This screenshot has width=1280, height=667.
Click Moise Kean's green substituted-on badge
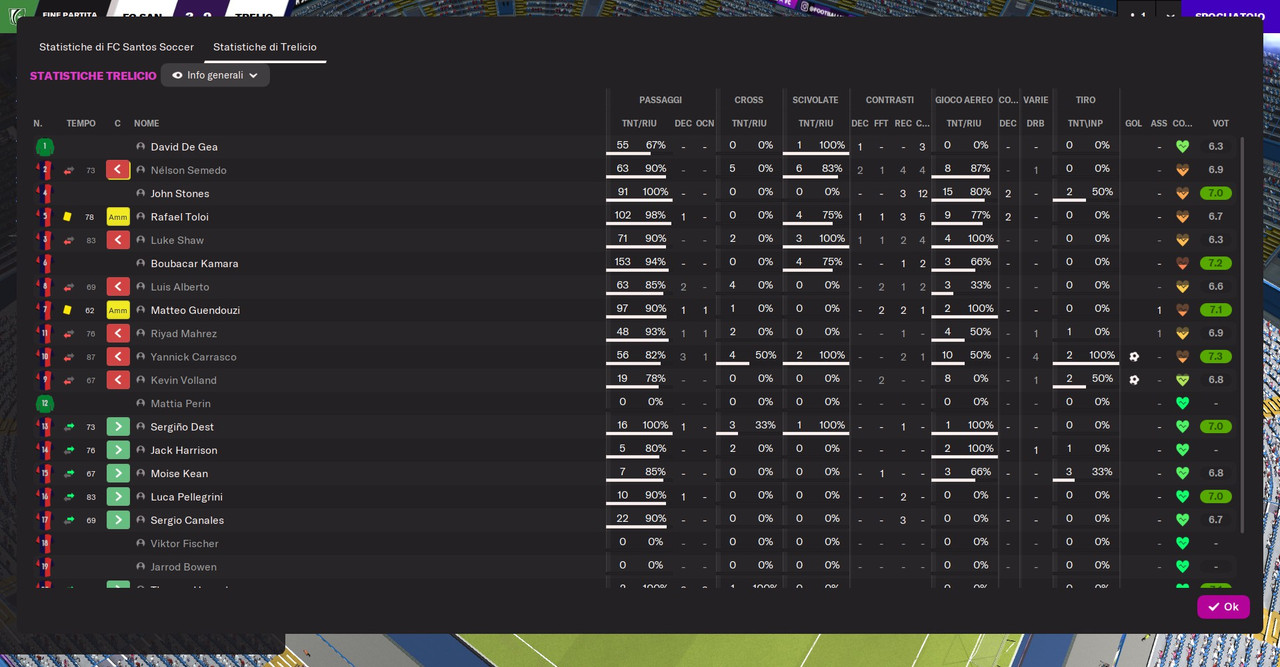click(118, 473)
